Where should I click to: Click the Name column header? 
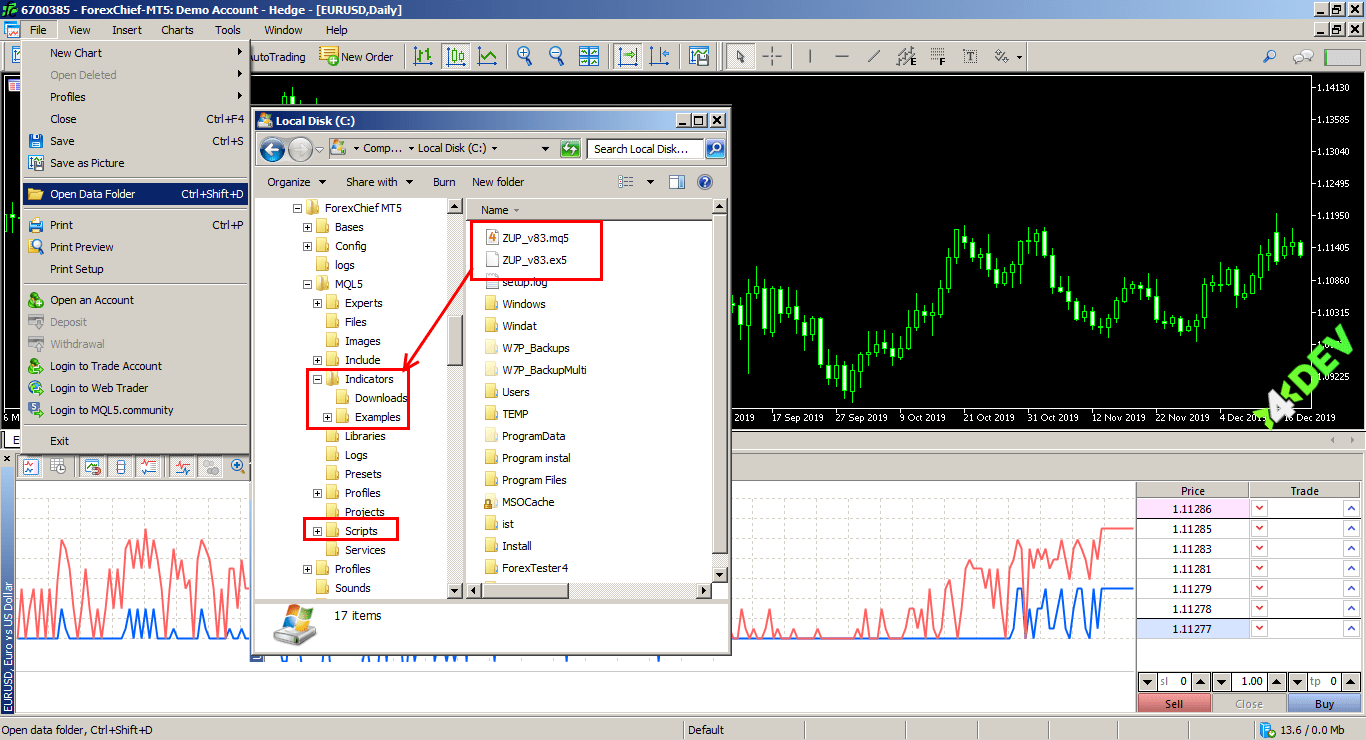pyautogui.click(x=590, y=210)
